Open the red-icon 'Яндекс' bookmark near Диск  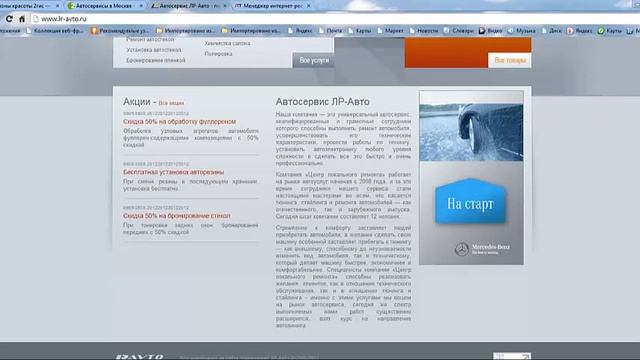pyautogui.click(x=580, y=31)
